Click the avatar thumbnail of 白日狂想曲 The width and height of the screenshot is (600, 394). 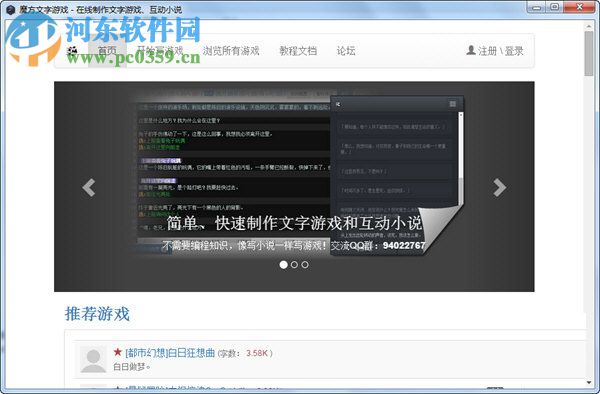tap(93, 360)
